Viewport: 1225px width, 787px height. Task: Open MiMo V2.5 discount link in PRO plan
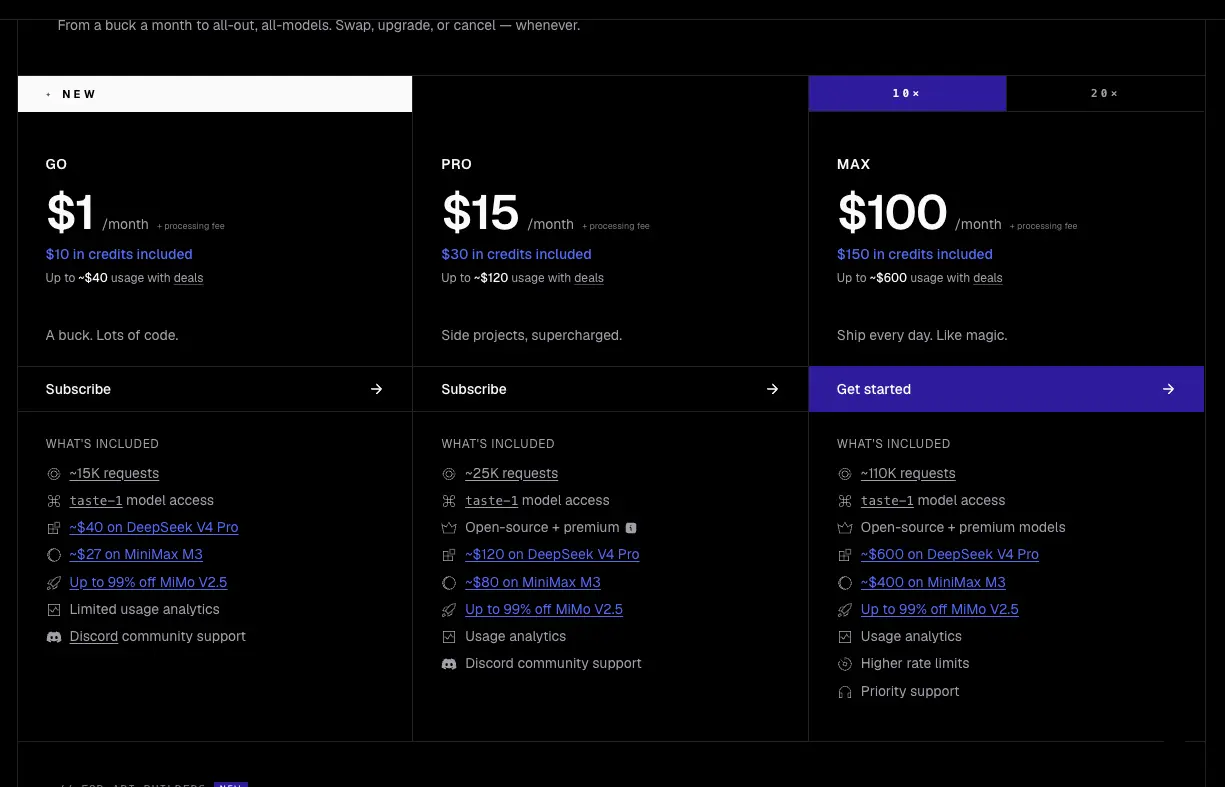(x=544, y=609)
